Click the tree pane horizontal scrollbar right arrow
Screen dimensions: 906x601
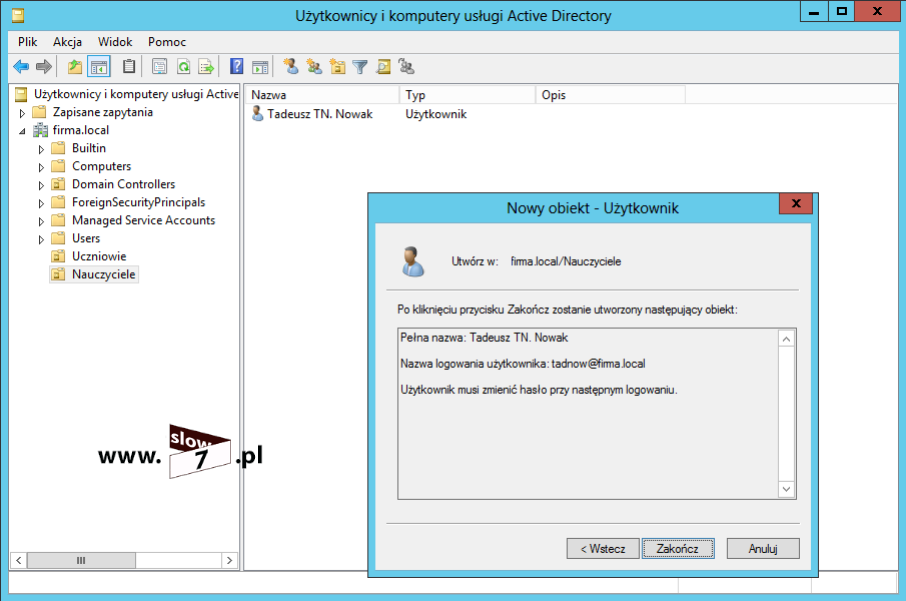pos(229,560)
